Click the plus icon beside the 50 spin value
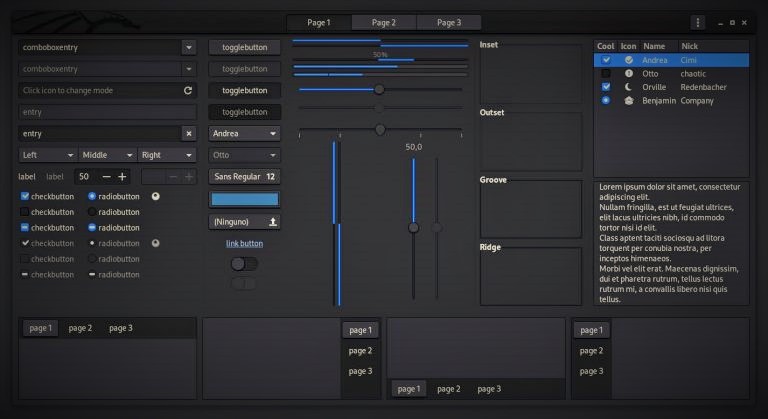Viewport: 768px width, 419px height. point(122,177)
